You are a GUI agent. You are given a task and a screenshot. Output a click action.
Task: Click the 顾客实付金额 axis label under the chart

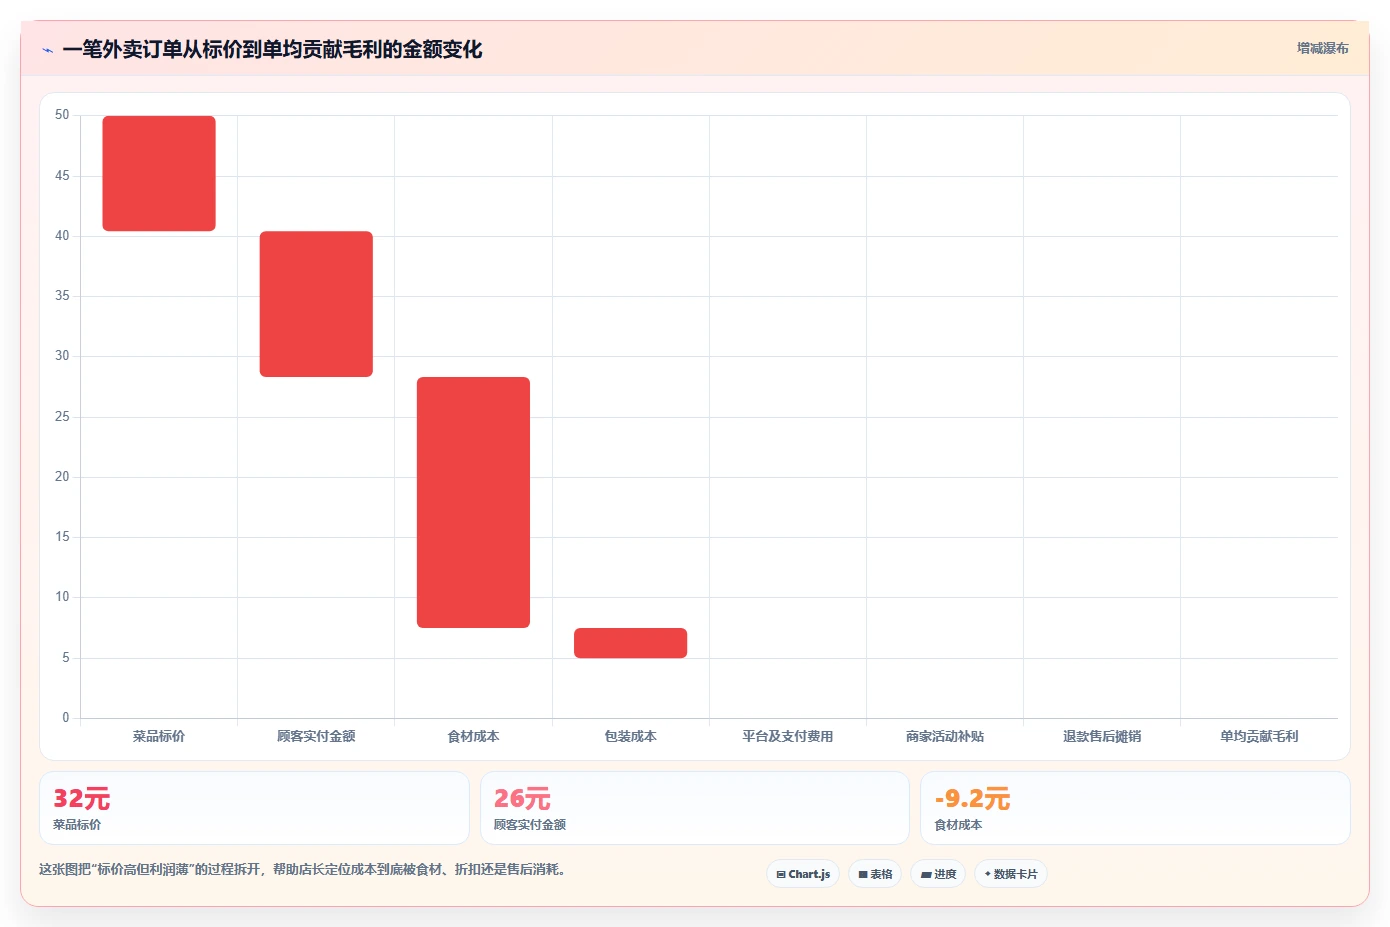(316, 736)
